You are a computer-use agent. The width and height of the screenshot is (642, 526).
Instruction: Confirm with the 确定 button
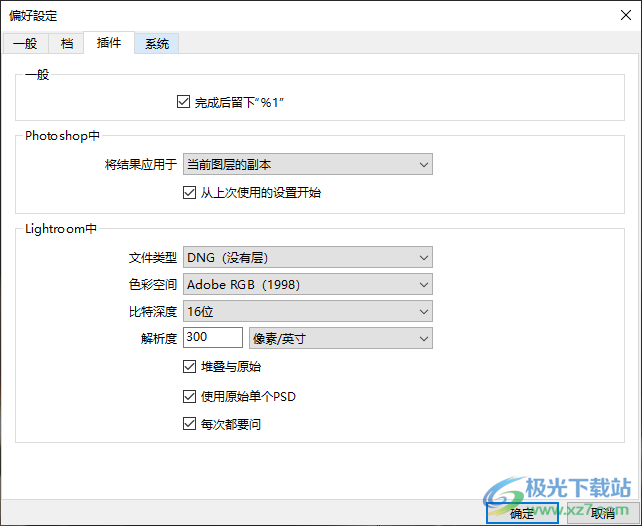click(522, 513)
